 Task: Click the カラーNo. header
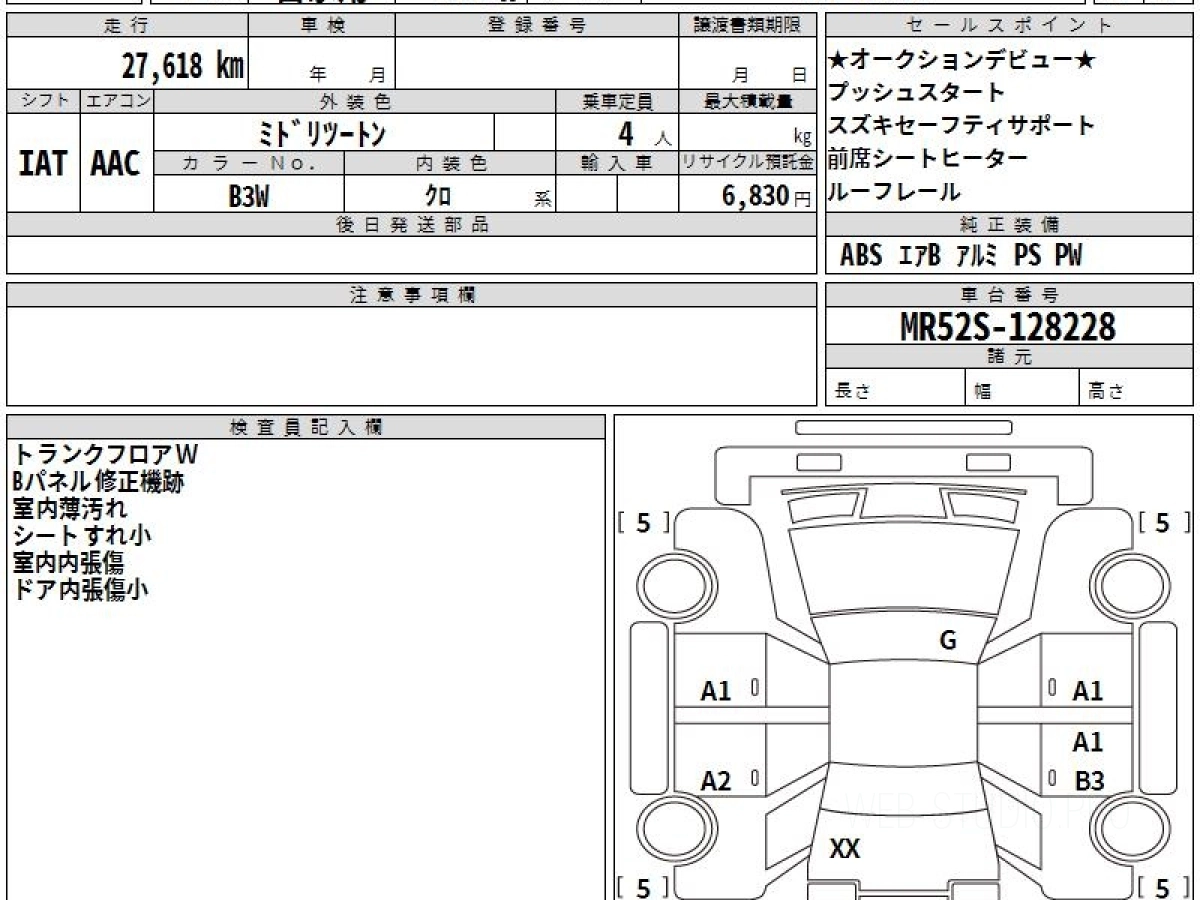(x=249, y=163)
